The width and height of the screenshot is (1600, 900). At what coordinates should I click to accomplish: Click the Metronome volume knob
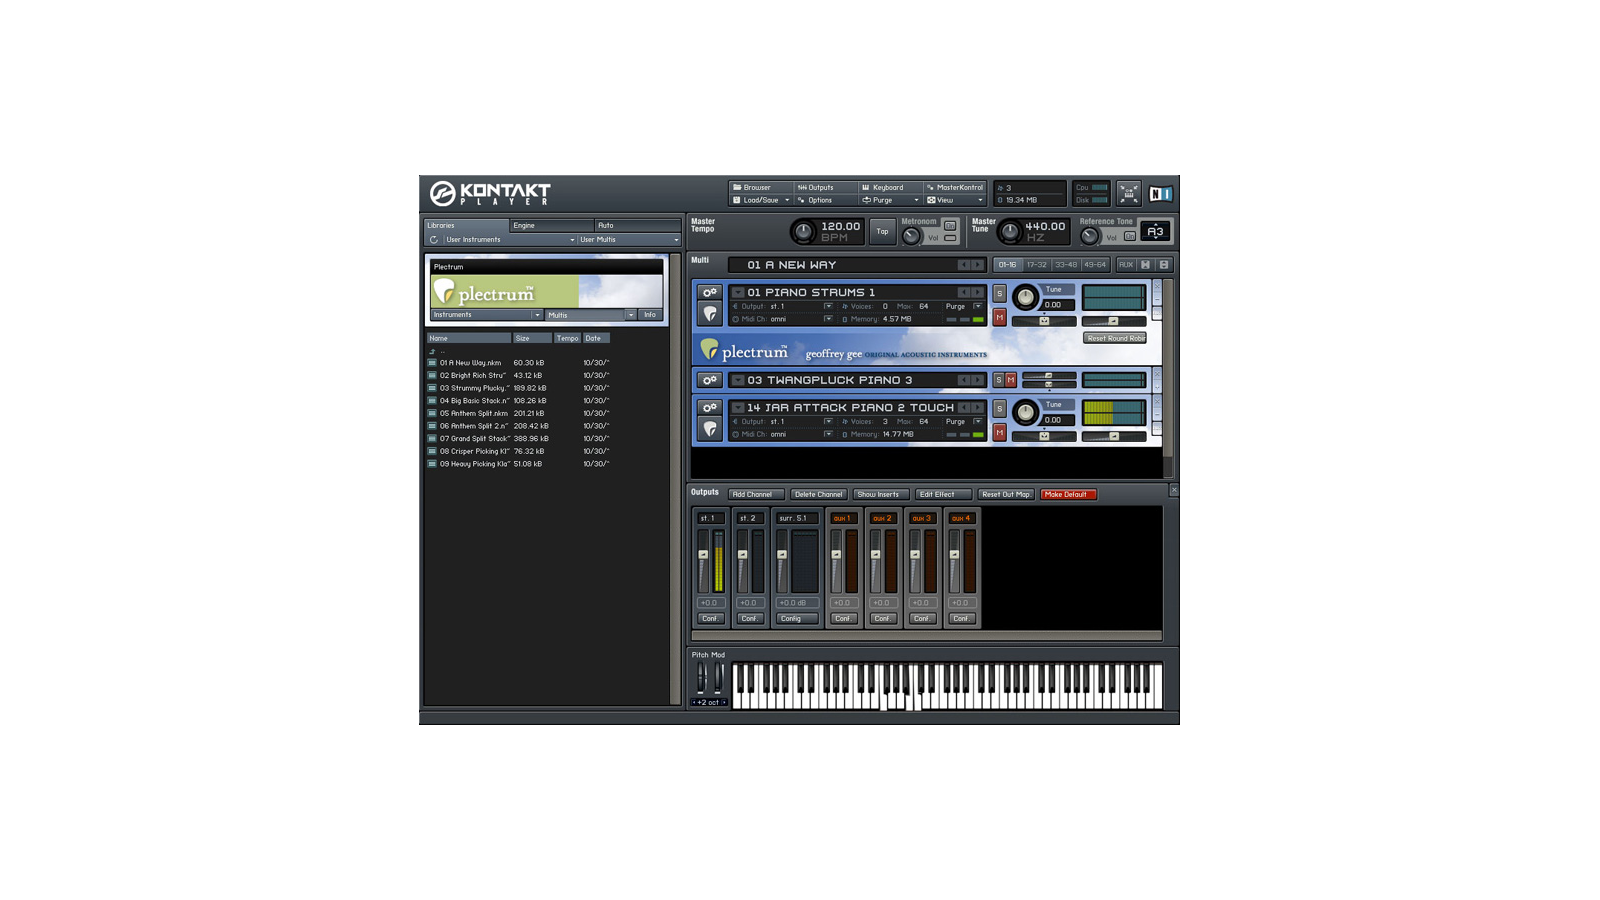[911, 237]
